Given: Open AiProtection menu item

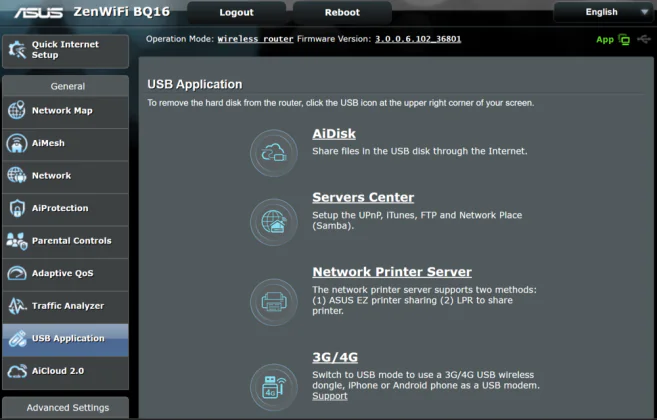Looking at the screenshot, I should 65,208.
